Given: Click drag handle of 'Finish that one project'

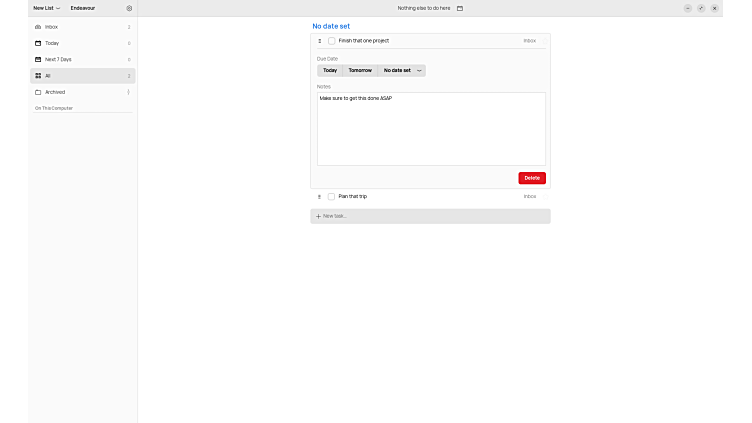Looking at the screenshot, I should point(320,41).
